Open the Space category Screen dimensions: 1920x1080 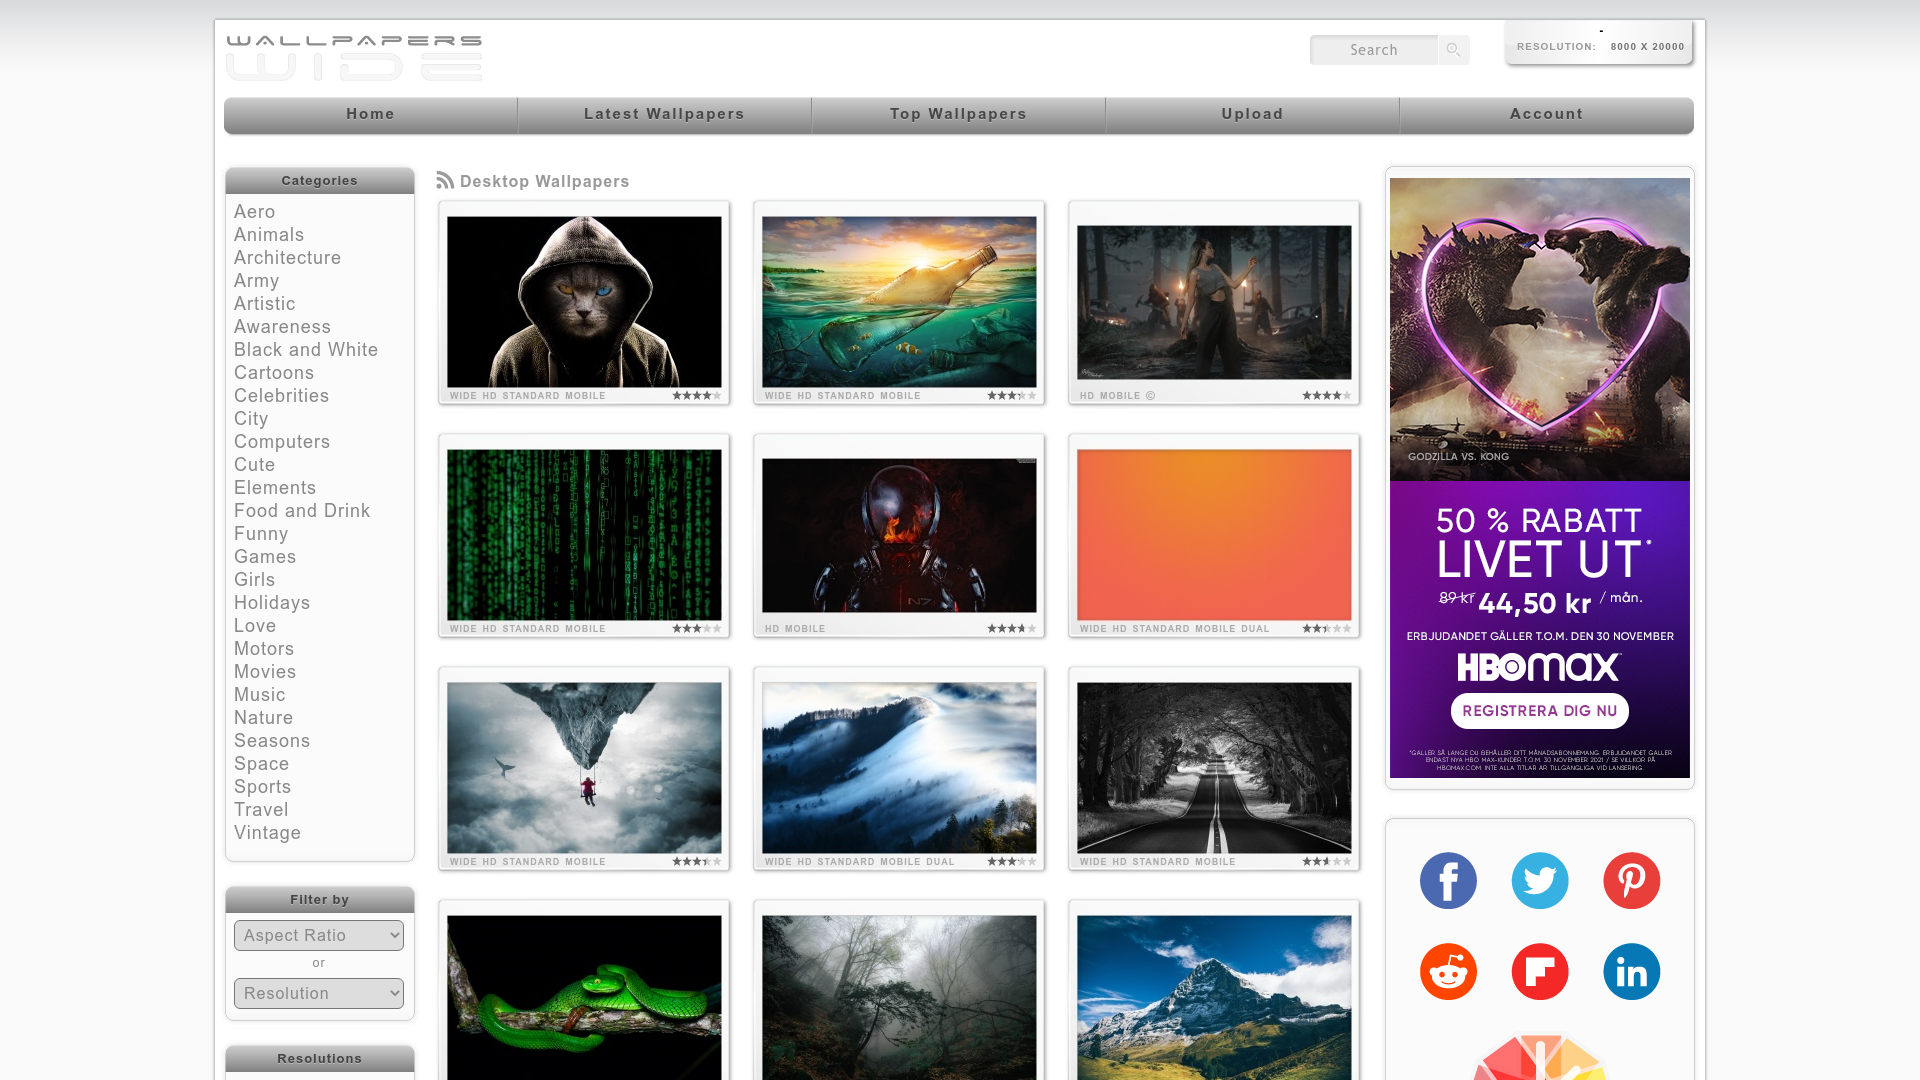coord(262,764)
